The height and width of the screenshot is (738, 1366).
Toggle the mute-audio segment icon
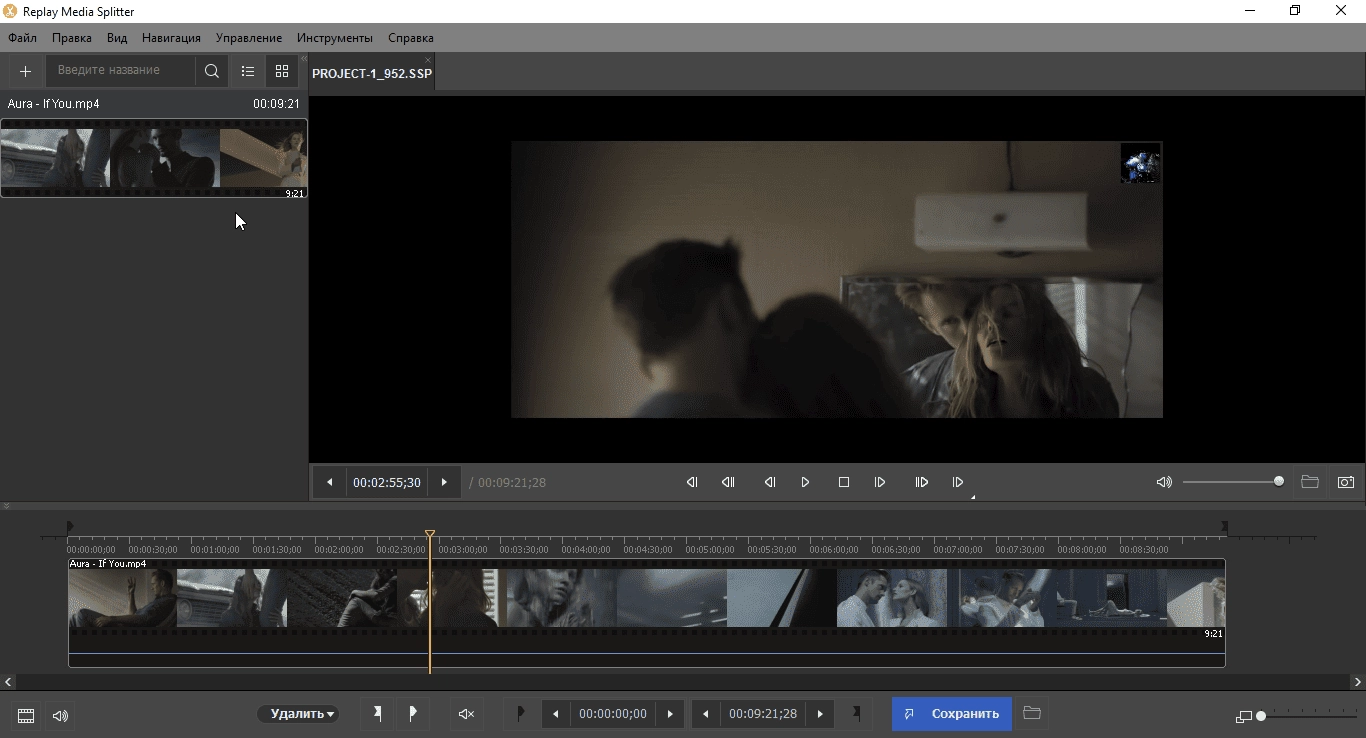coord(466,714)
